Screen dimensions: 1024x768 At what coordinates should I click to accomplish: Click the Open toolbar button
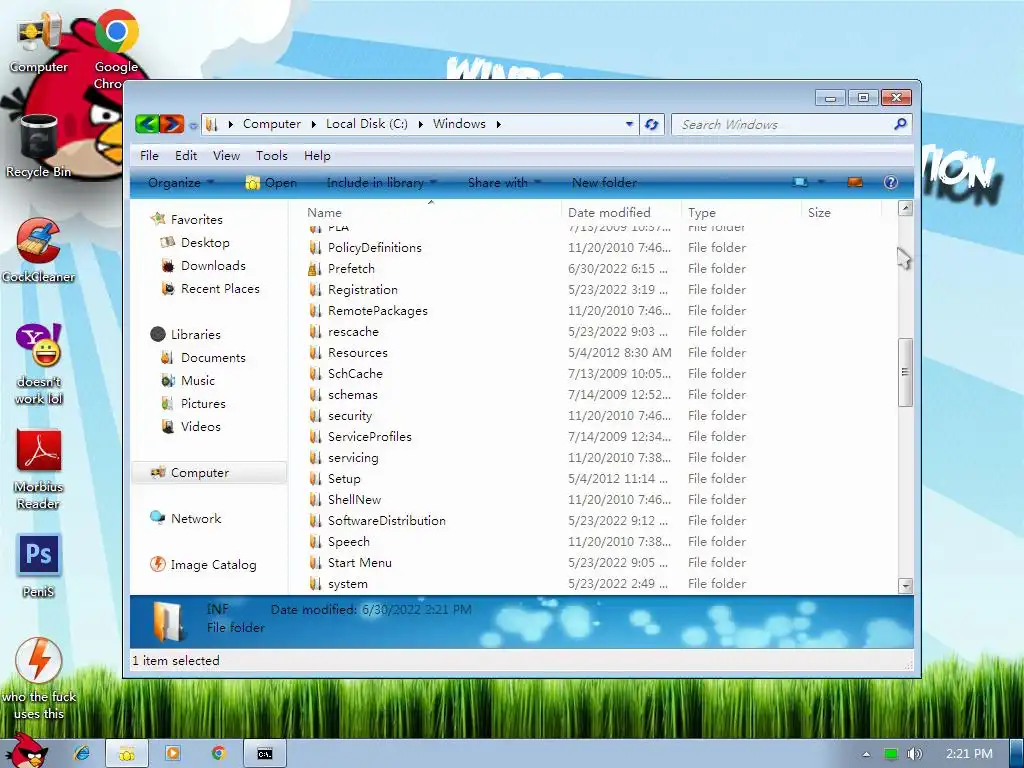coord(271,183)
